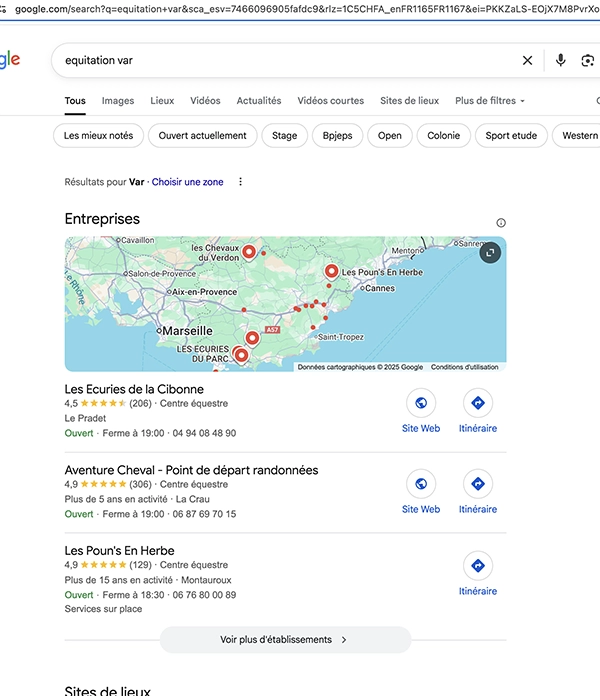This screenshot has height=700, width=600.
Task: Click the Cannes label on the map
Action: coord(379,288)
